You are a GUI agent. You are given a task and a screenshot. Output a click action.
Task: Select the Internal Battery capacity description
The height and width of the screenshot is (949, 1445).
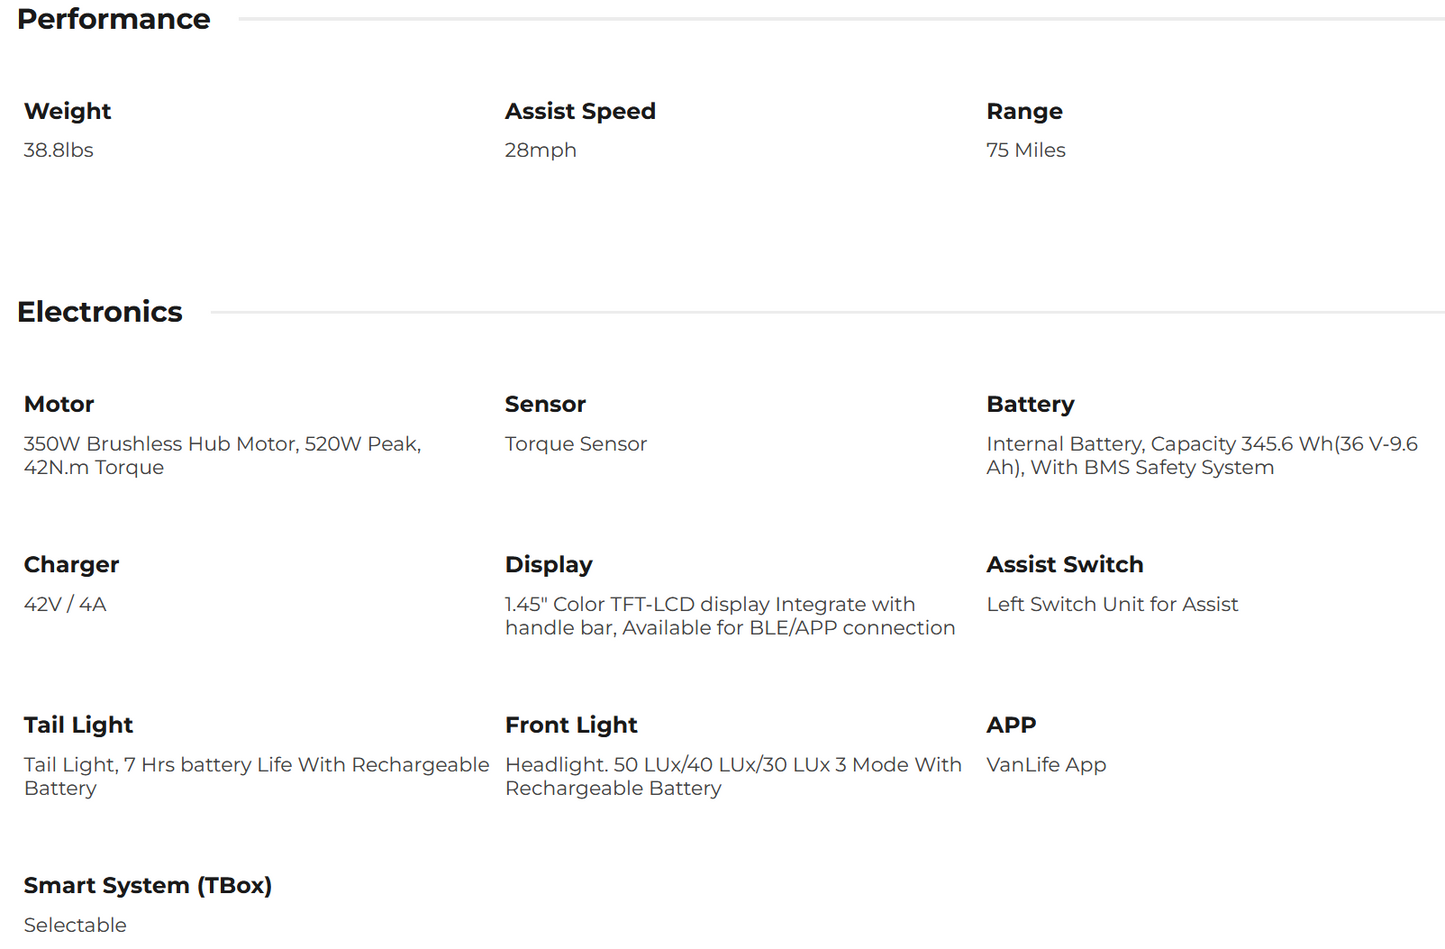tap(1201, 455)
